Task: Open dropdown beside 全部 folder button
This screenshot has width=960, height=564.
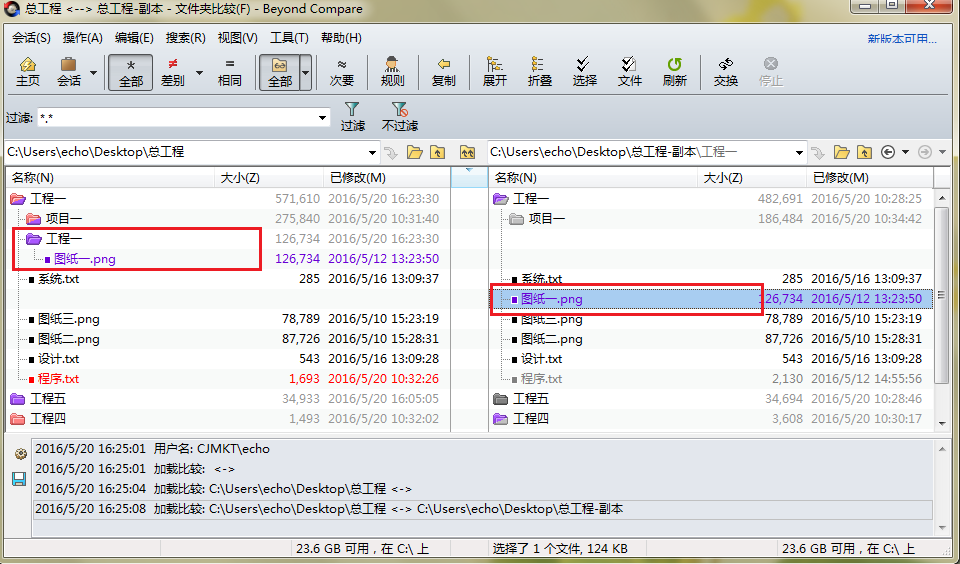Action: [306, 73]
